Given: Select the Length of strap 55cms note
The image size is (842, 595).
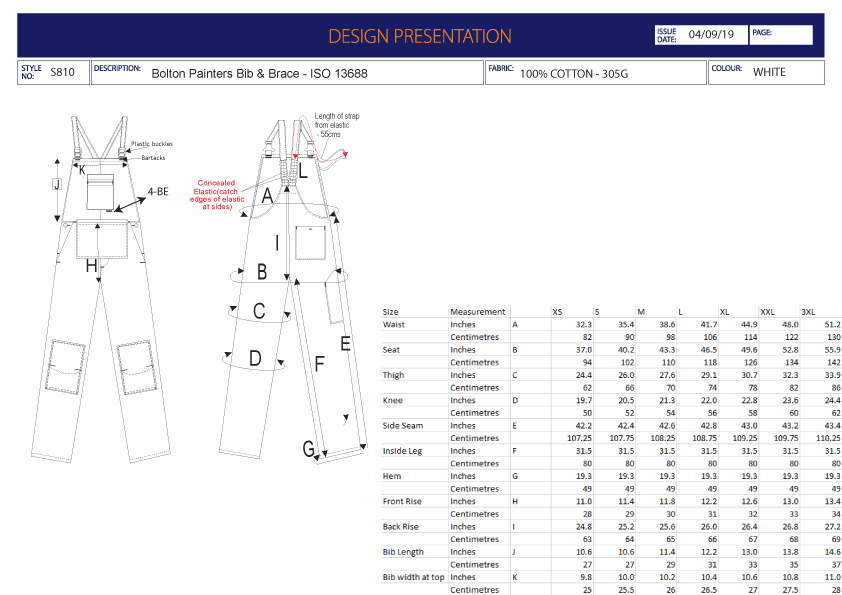Looking at the screenshot, I should (336, 125).
